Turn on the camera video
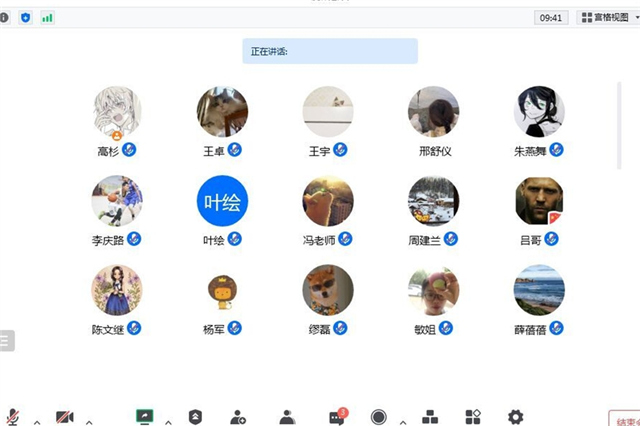The height and width of the screenshot is (426, 640). tap(65, 417)
